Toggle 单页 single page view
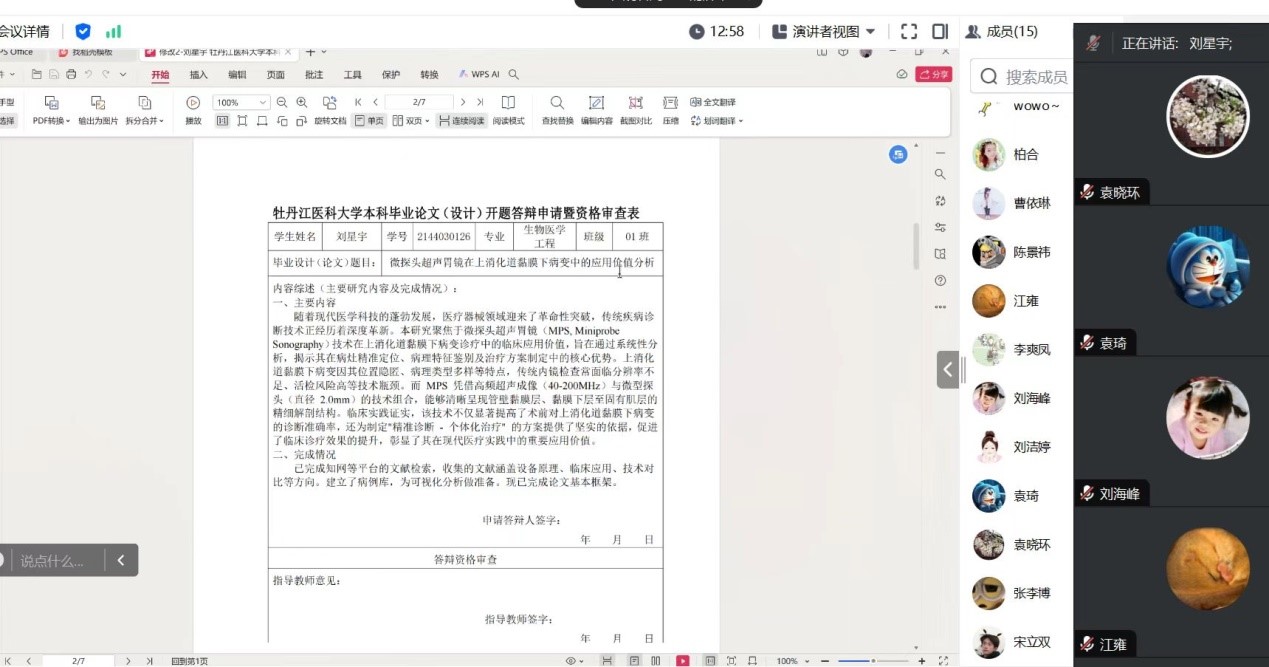This screenshot has width=1269, height=667. pos(369,121)
